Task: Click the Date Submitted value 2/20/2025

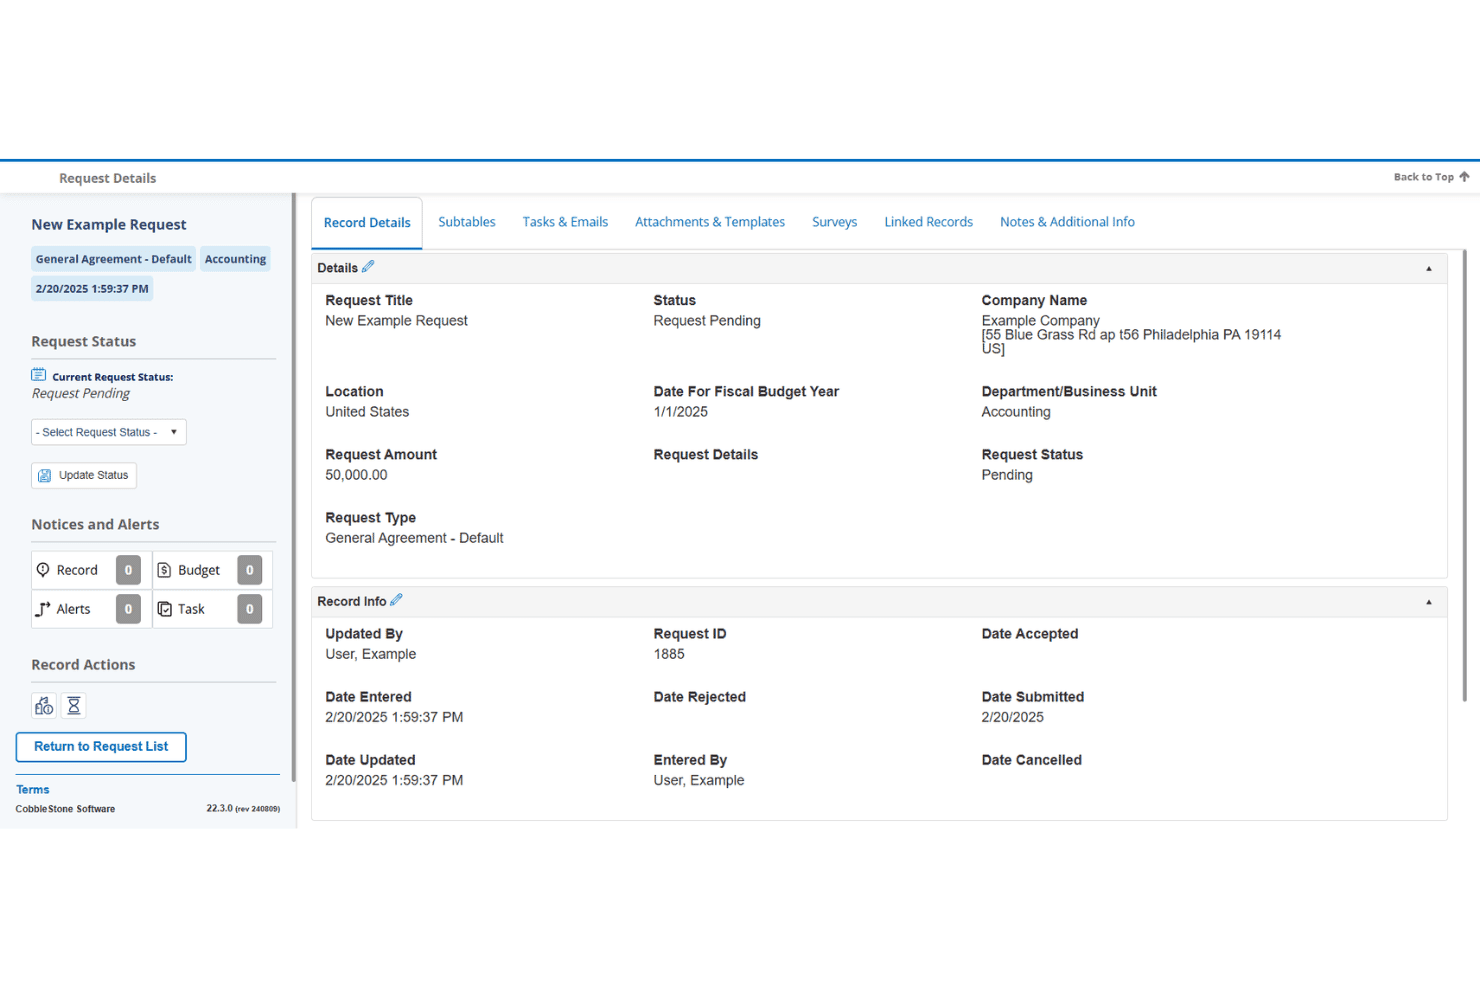Action: coord(1012,717)
